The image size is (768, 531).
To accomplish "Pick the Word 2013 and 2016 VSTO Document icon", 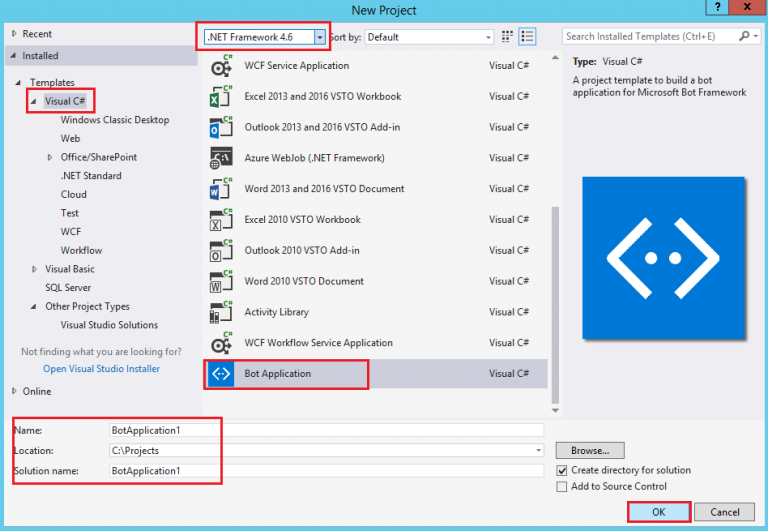I will [220, 189].
